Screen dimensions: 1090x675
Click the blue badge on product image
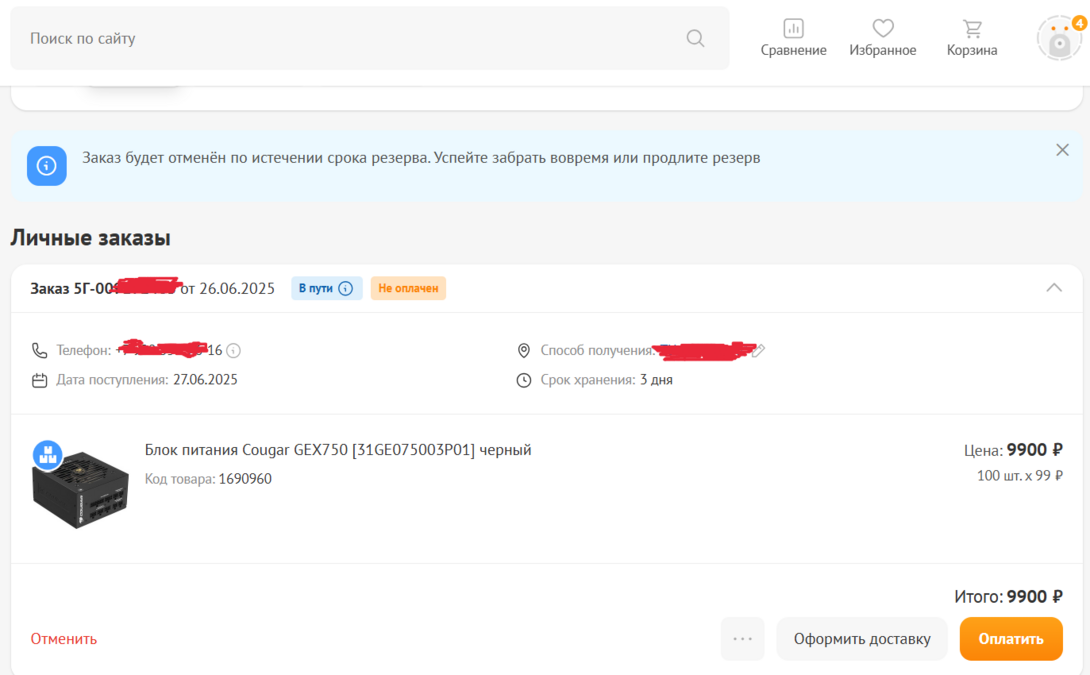47,454
